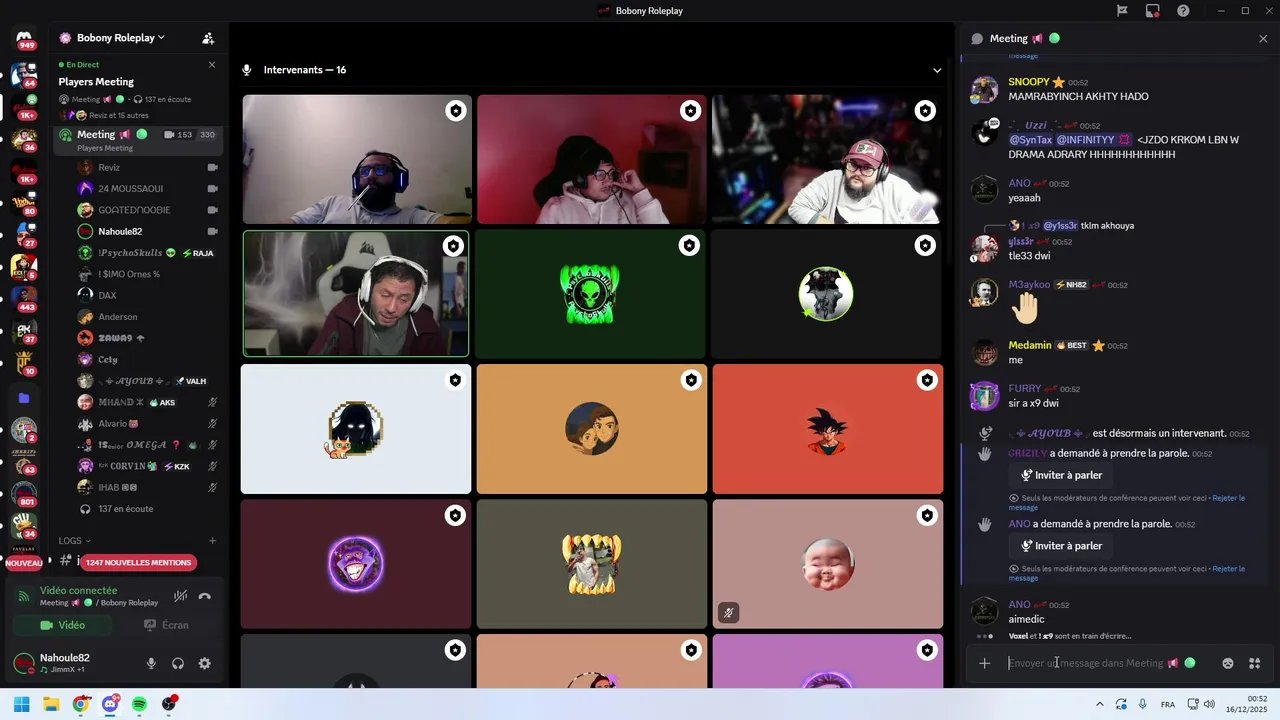Open user settings gear
Screen dimensions: 1280x720
click(205, 663)
